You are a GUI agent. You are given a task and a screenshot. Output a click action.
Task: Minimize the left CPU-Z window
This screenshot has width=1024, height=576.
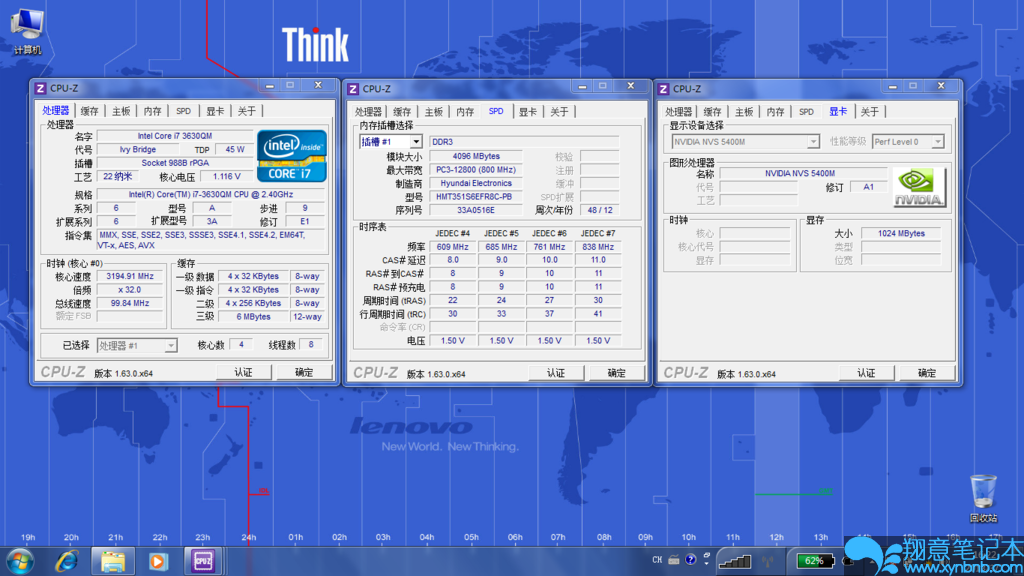click(270, 86)
